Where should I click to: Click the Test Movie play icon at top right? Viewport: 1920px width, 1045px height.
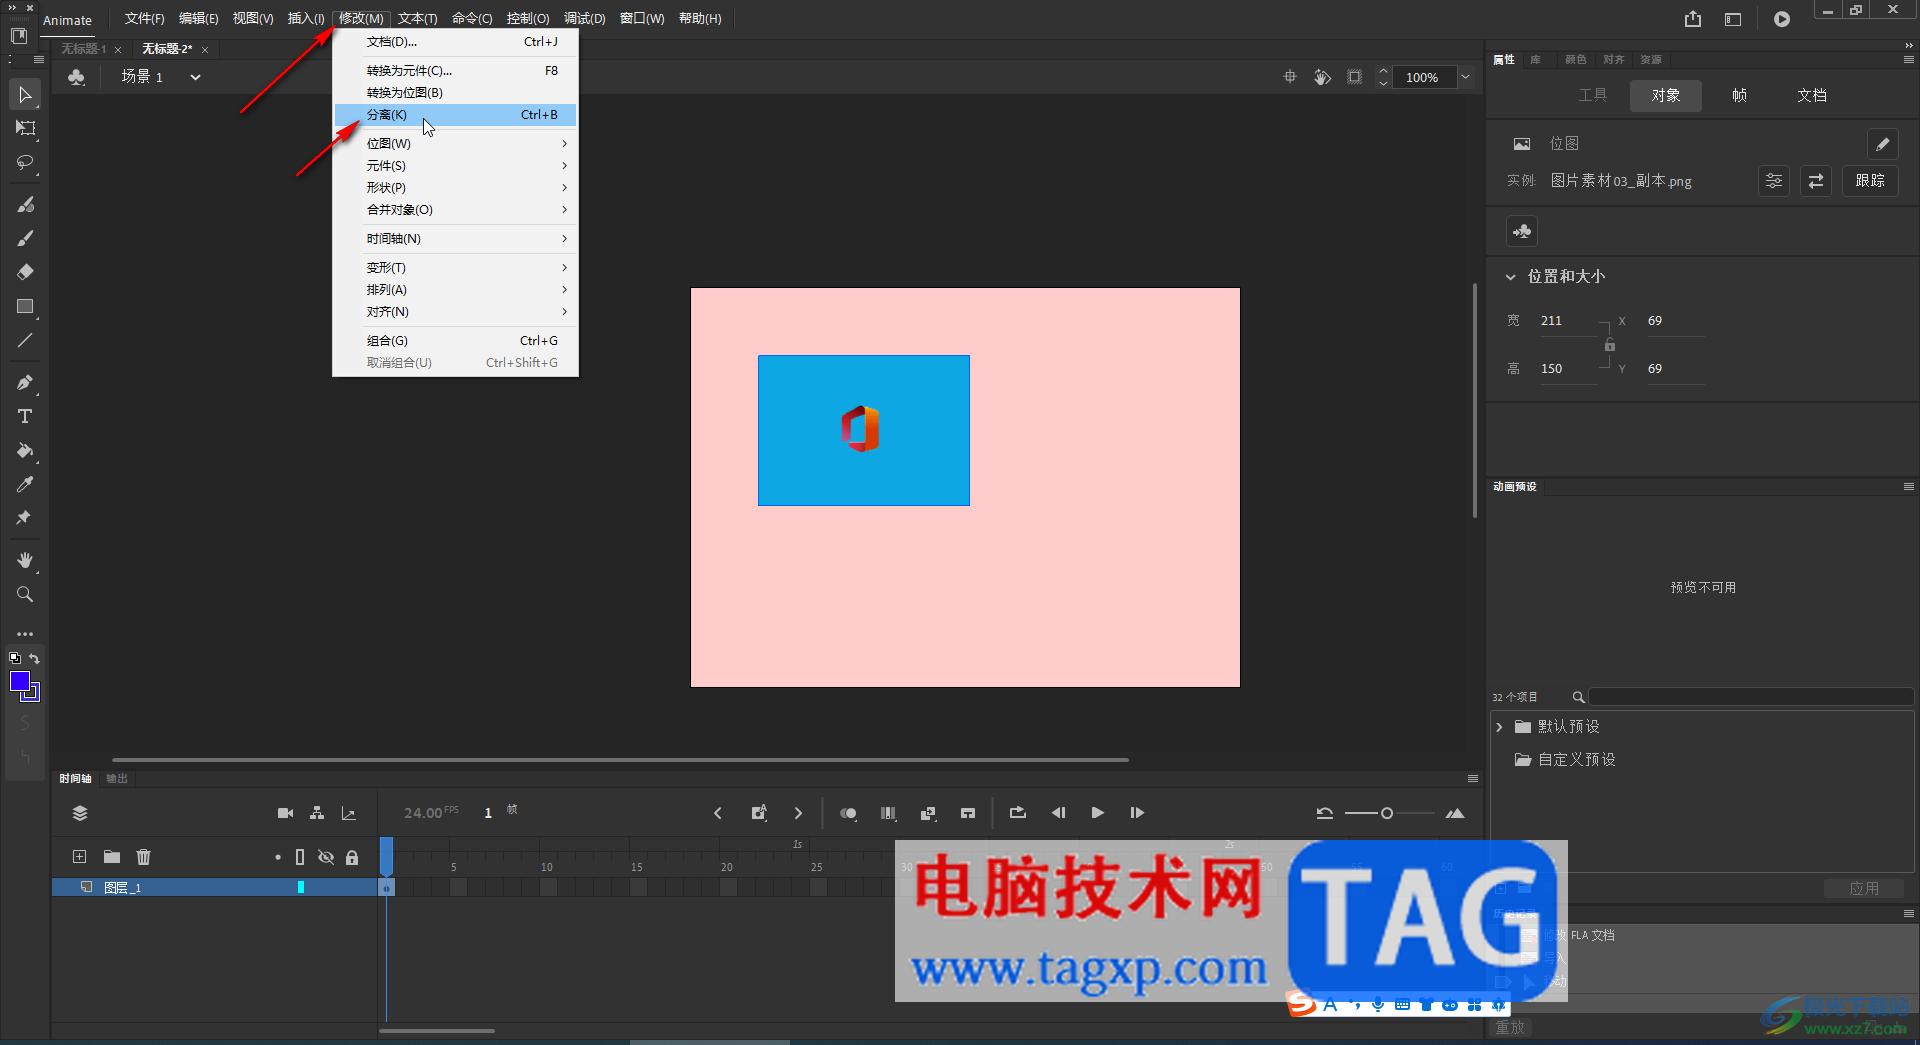point(1782,19)
